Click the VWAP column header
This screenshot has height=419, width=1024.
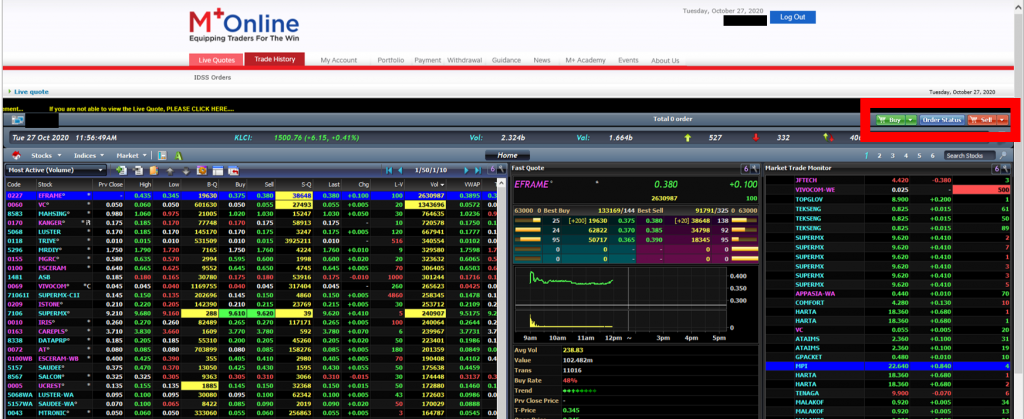coord(466,185)
